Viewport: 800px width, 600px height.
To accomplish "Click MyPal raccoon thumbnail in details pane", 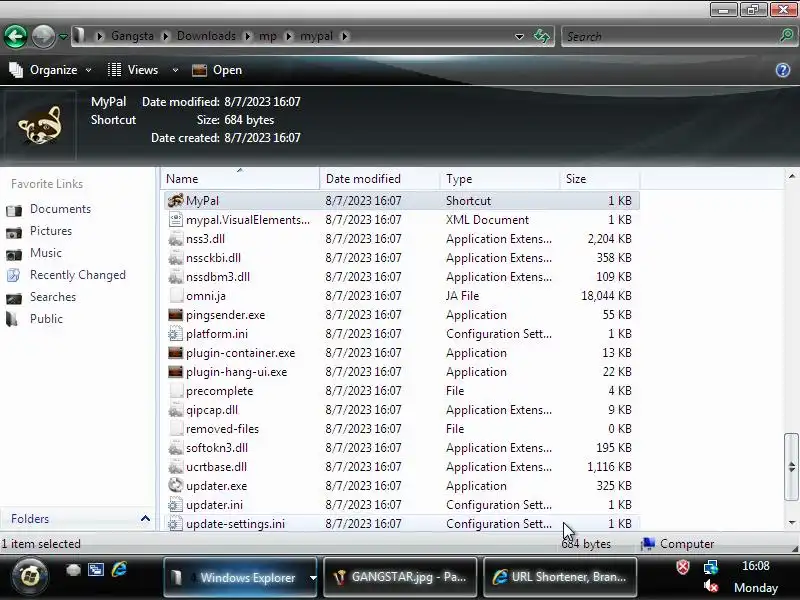I will (x=40, y=125).
